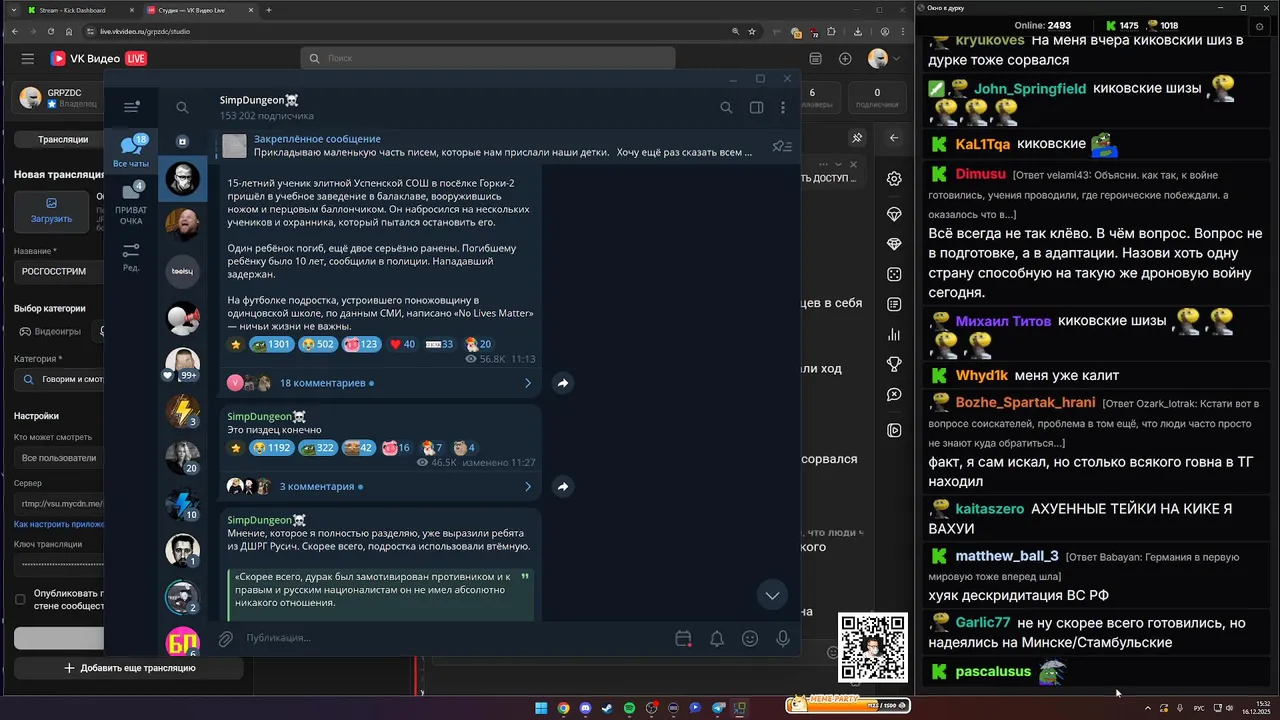1280x720 pixels.
Task: Open the pinned message 'Закреплённое сообщение'
Action: (490, 146)
